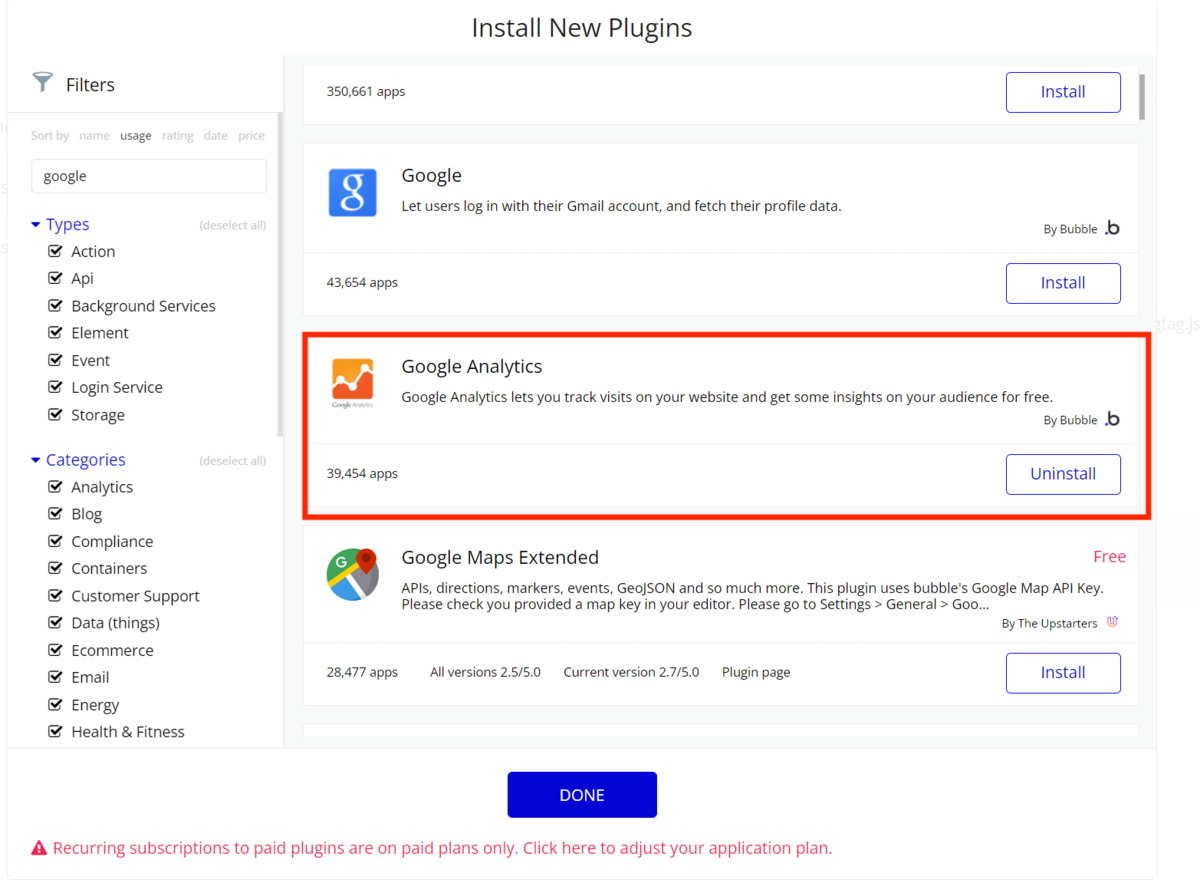Install the 350,661 apps plugin
The image size is (1200, 883).
(x=1063, y=92)
